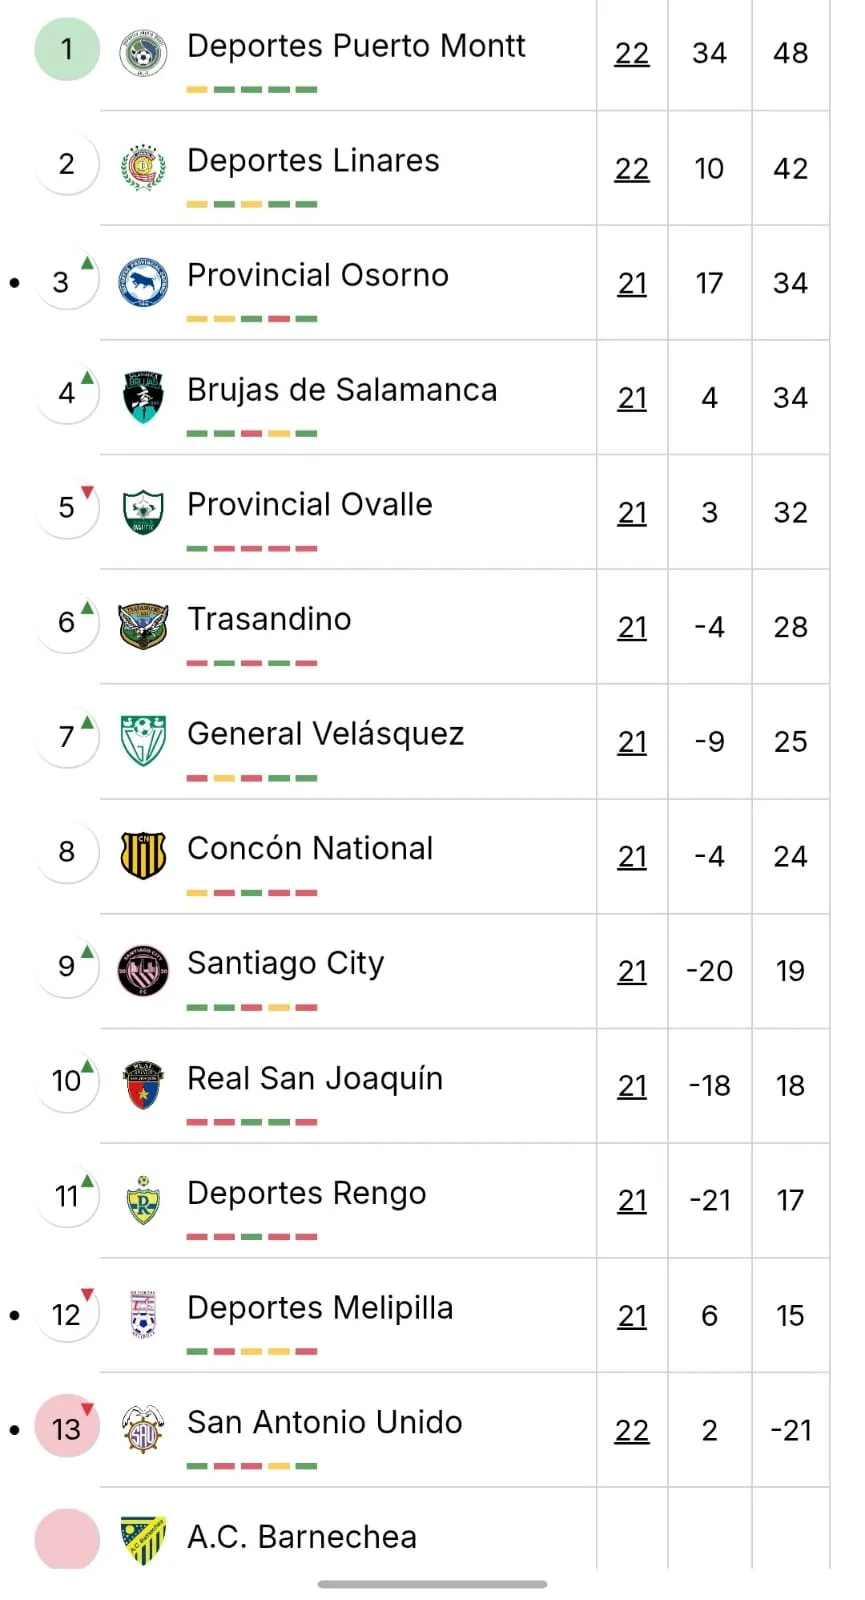The image size is (865, 1600).
Task: Click Deportes Rengo's recent form streak
Action: (x=252, y=1237)
